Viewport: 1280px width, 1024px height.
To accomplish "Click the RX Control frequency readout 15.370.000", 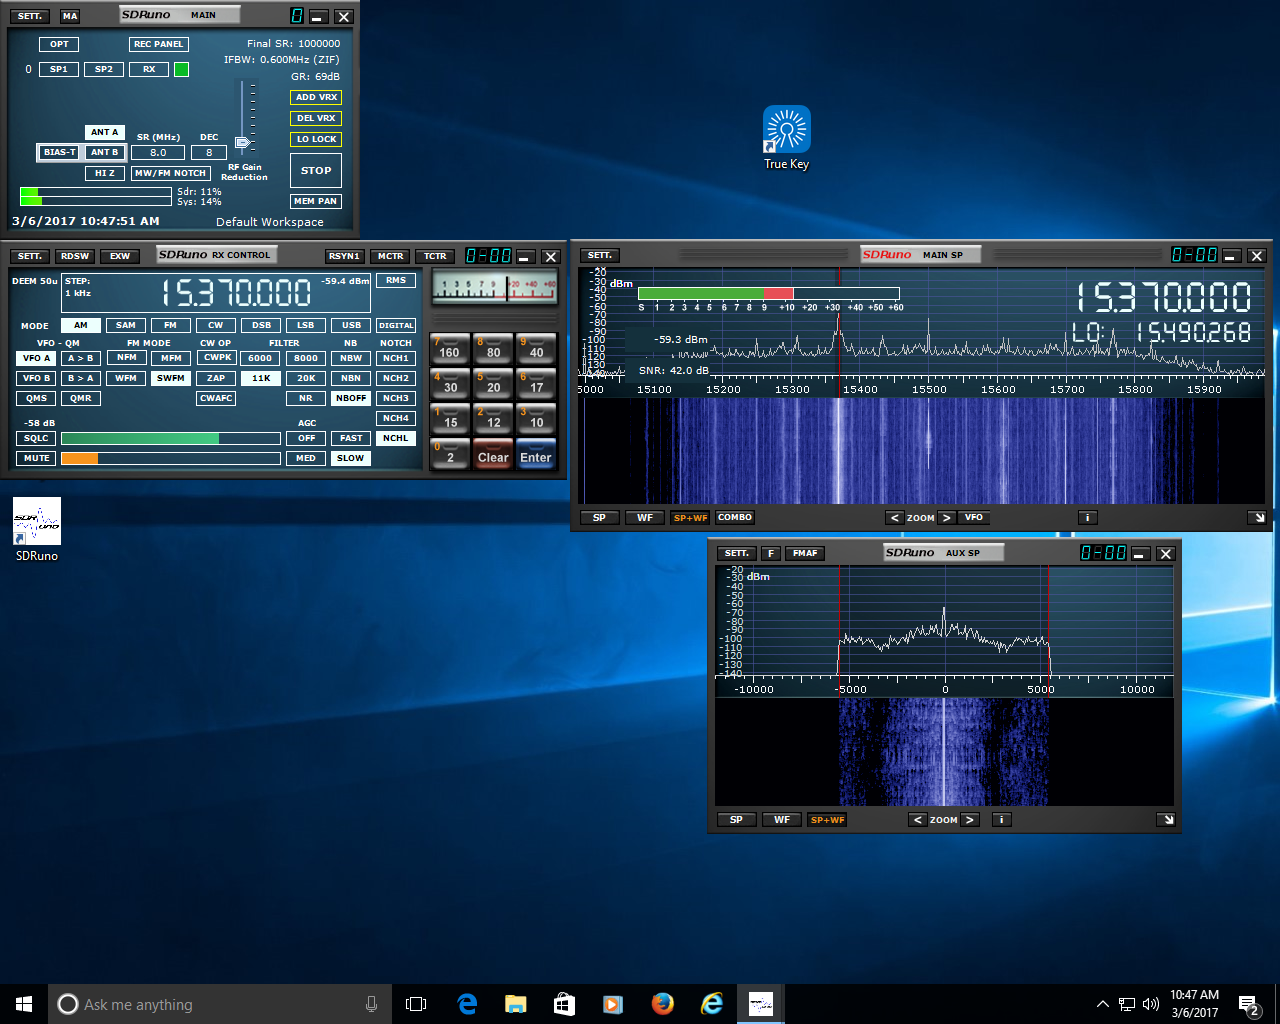I will point(238,293).
